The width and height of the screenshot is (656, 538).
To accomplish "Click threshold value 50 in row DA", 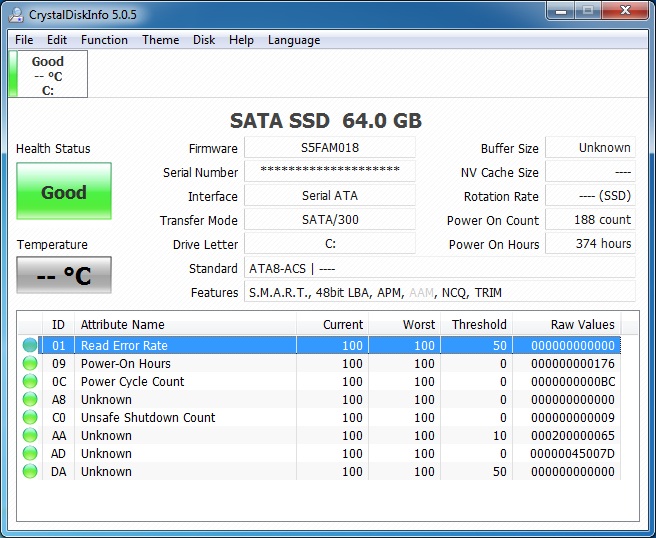I will click(500, 471).
